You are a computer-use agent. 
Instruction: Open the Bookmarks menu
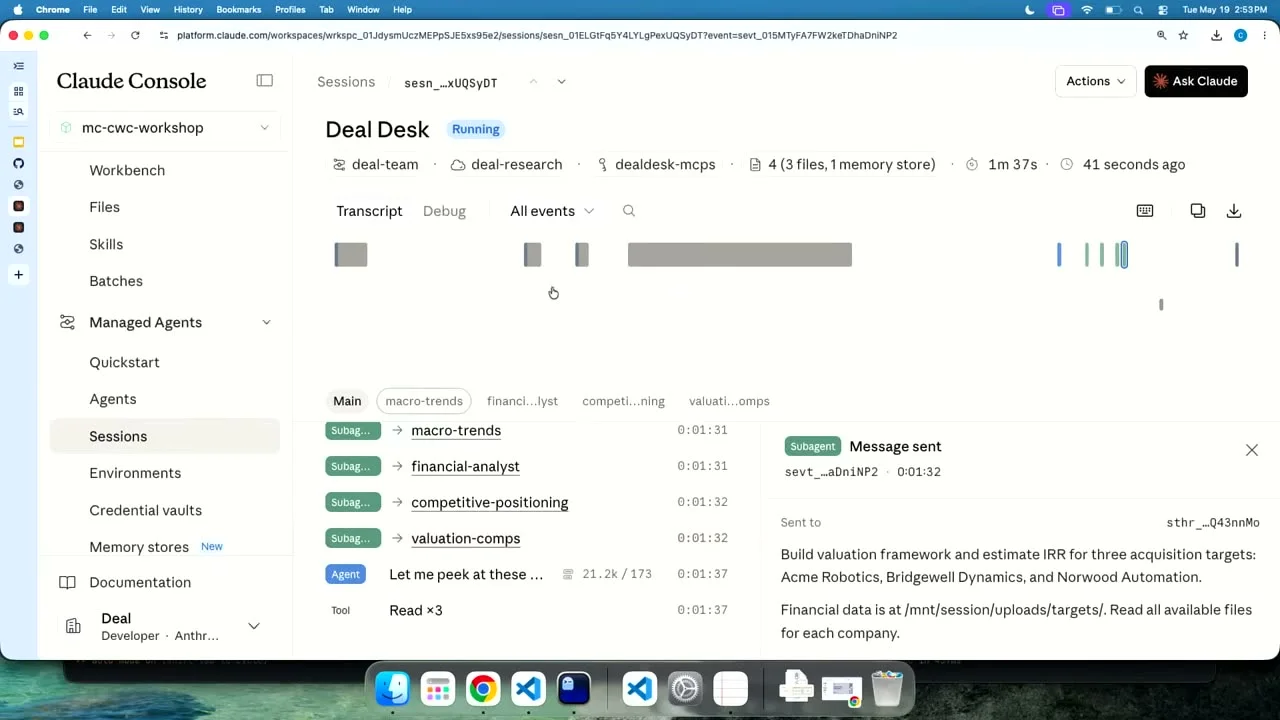(238, 9)
